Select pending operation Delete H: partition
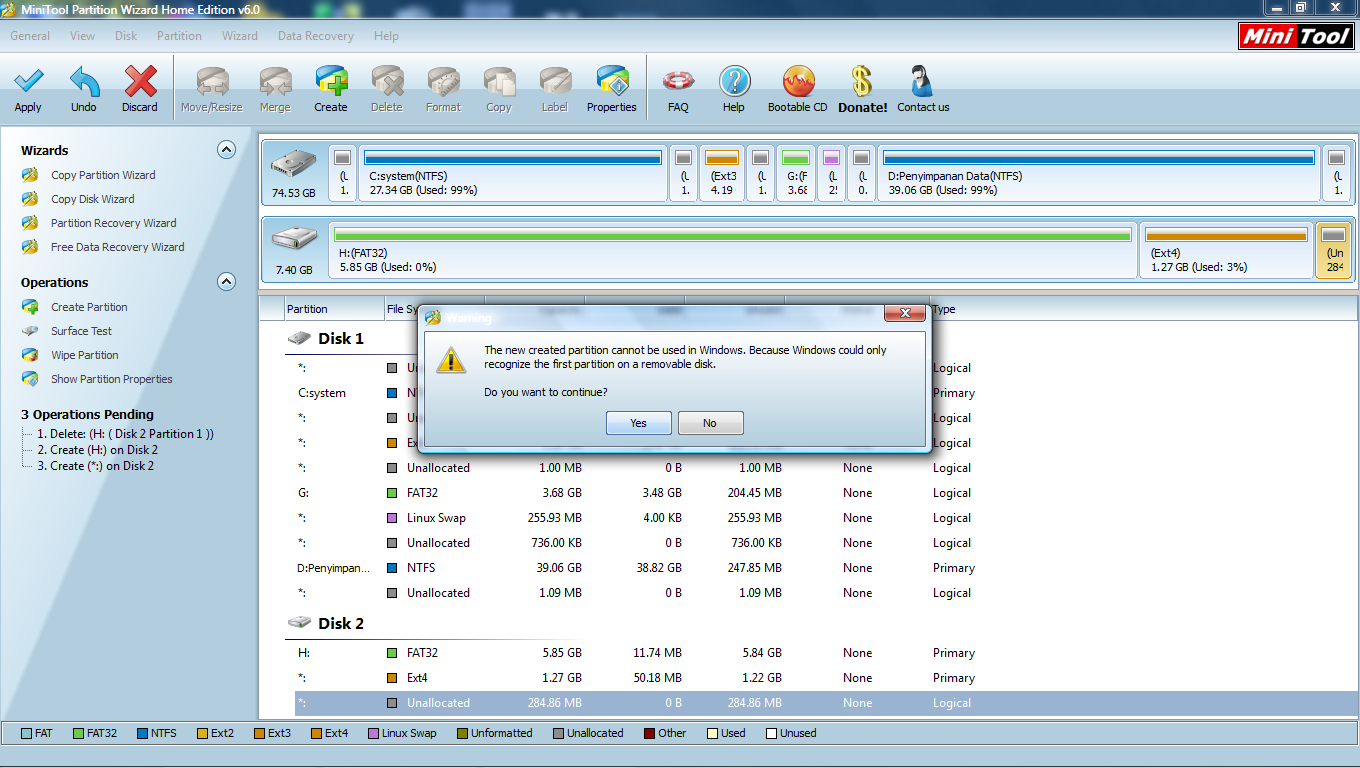Viewport: 1360px width, 768px height. tap(125, 434)
